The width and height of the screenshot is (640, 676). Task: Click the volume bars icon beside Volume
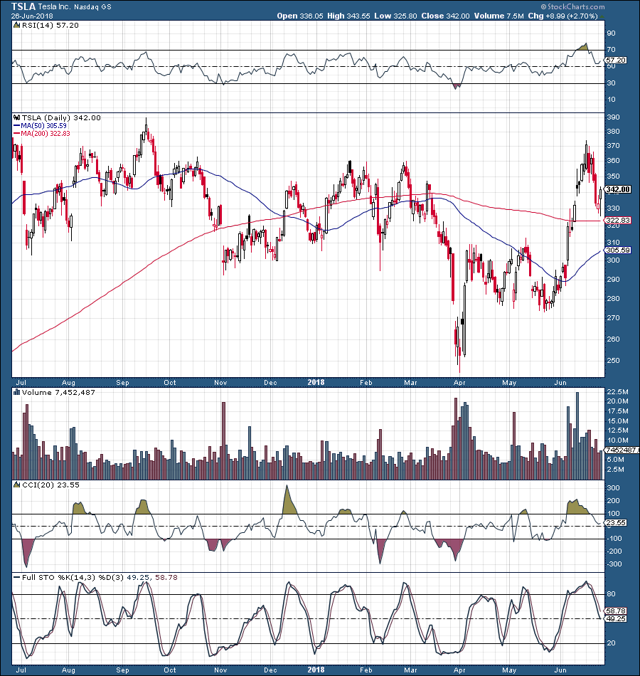[x=17, y=392]
